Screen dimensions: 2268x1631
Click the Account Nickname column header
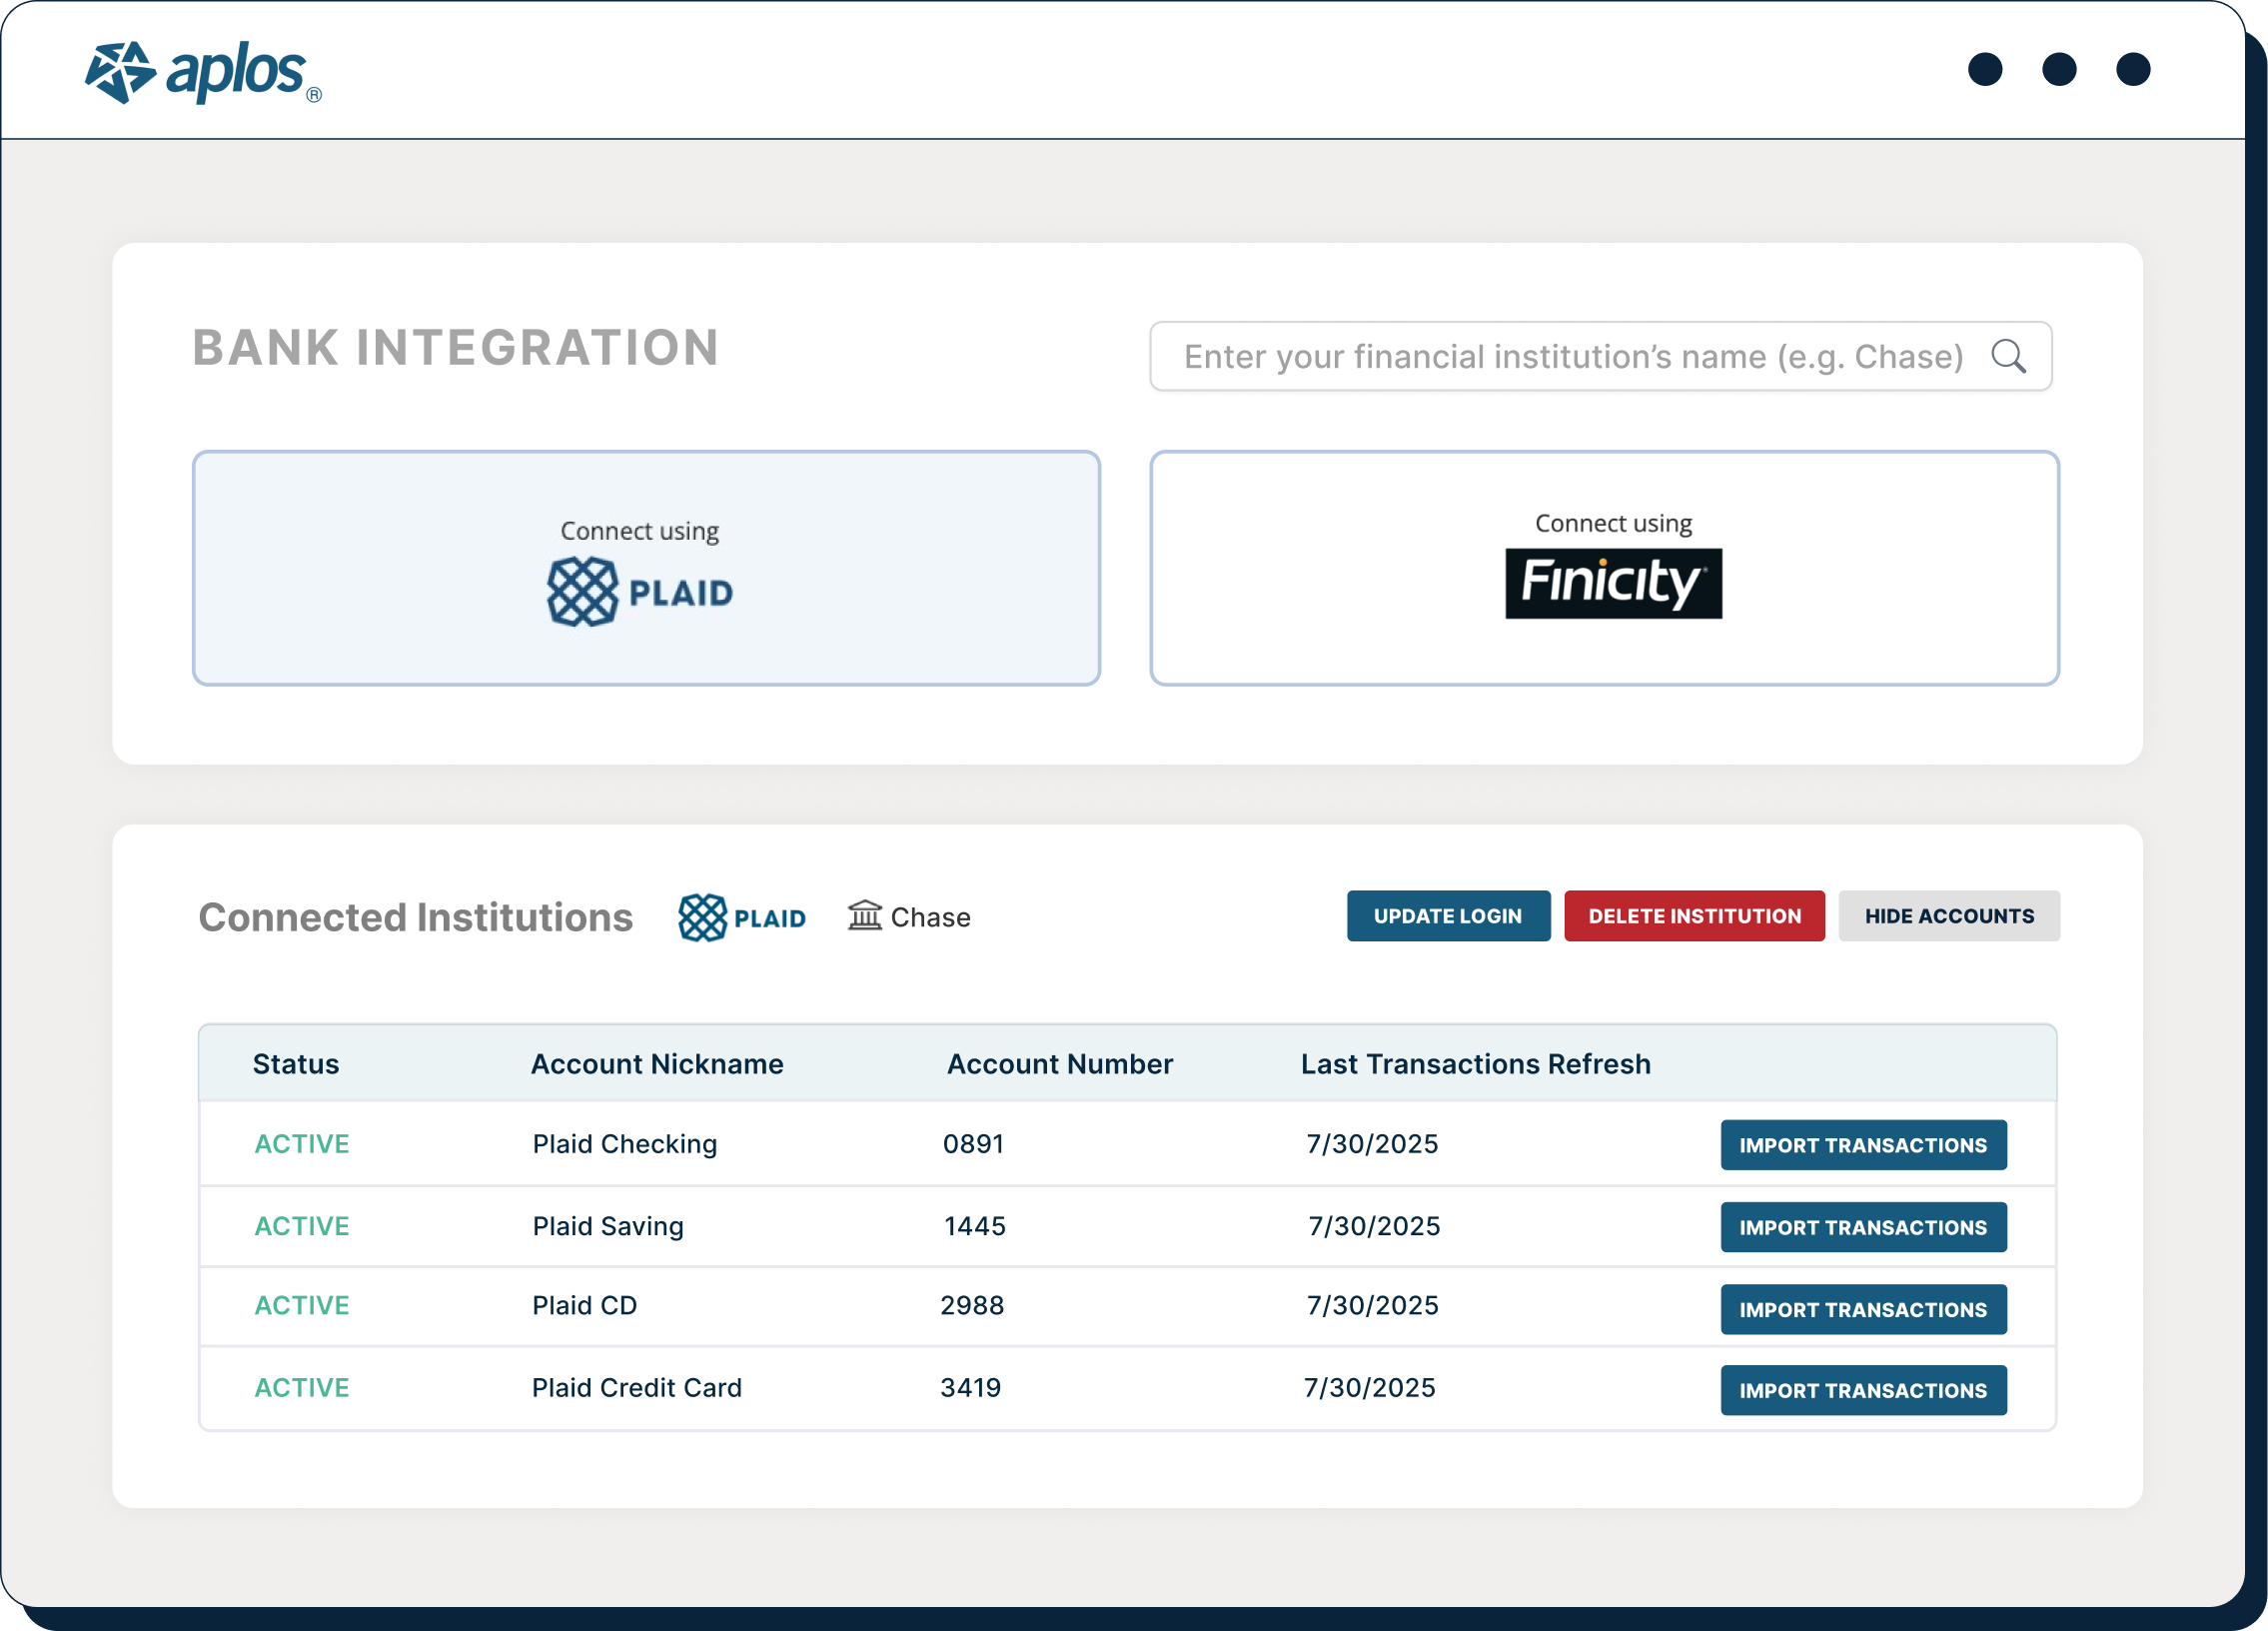[x=657, y=1064]
